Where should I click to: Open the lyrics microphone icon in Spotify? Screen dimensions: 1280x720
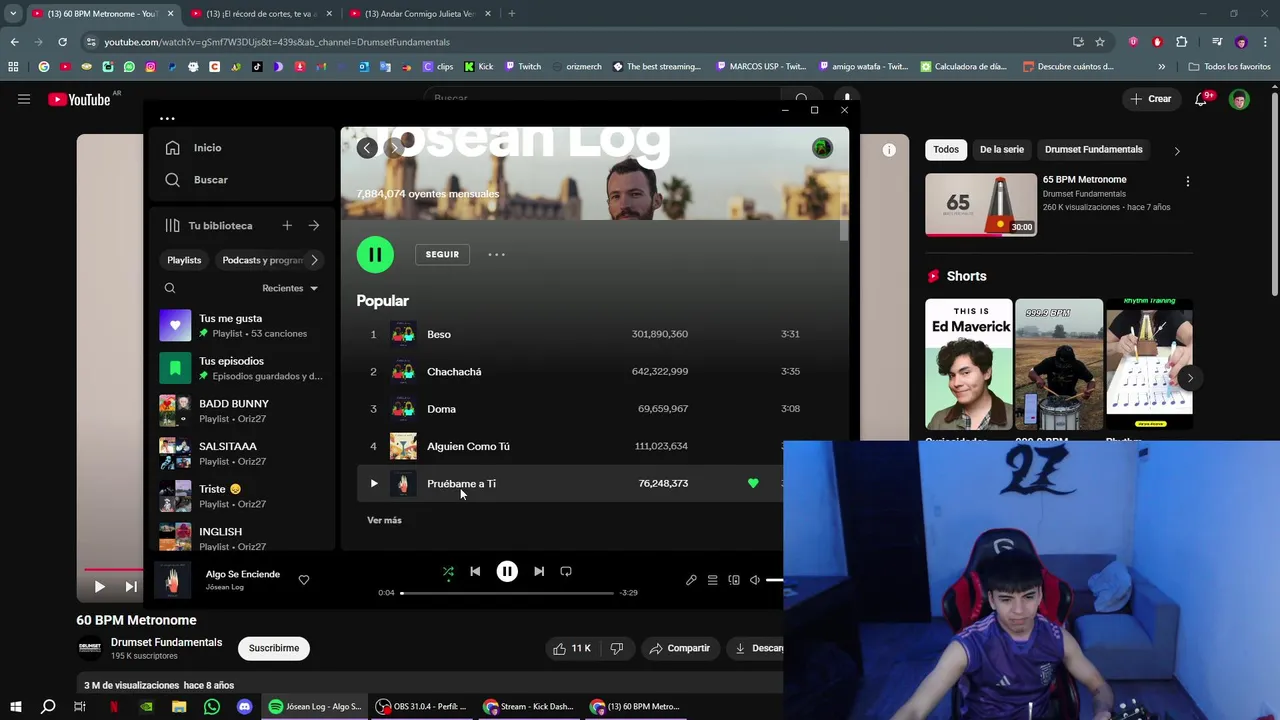[x=691, y=580]
